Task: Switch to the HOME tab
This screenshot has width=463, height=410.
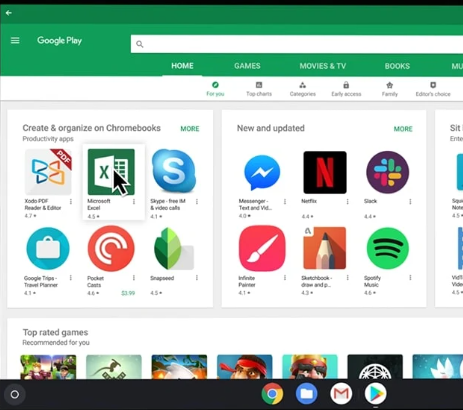Action: pyautogui.click(x=182, y=66)
